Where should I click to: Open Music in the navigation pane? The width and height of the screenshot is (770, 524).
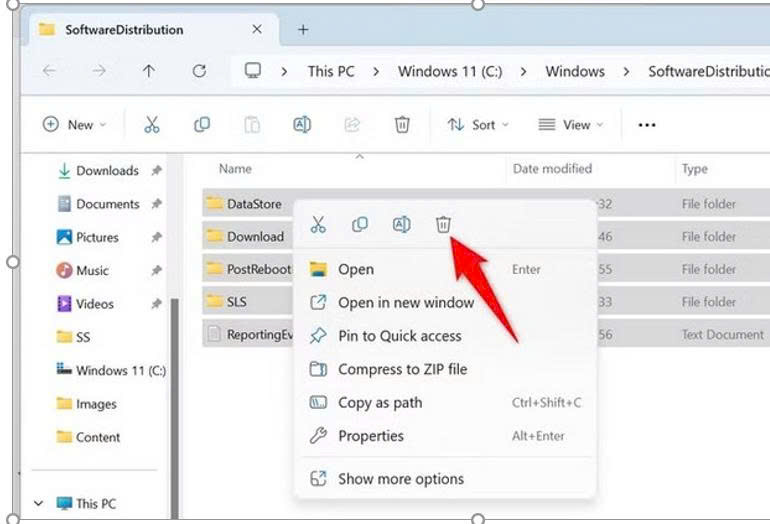(82, 271)
